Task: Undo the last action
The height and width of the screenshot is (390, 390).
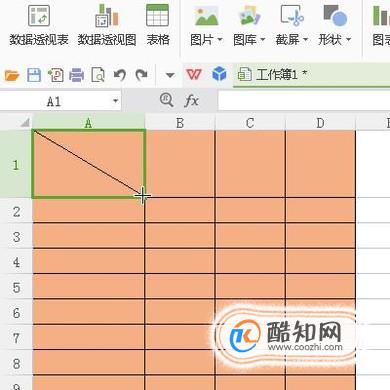Action: pyautogui.click(x=120, y=75)
